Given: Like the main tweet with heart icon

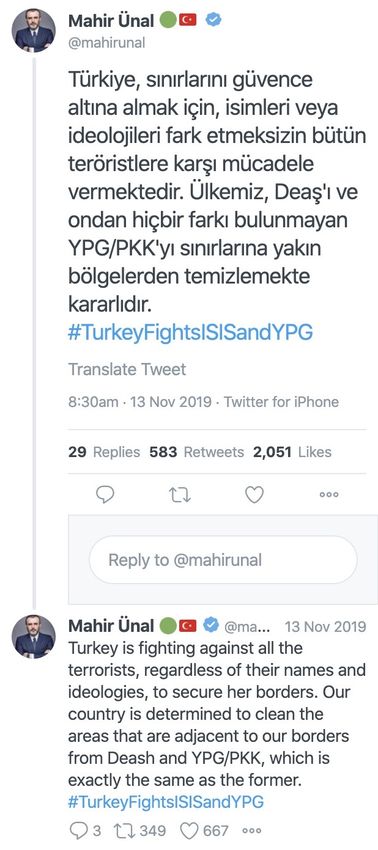Looking at the screenshot, I should [x=254, y=494].
